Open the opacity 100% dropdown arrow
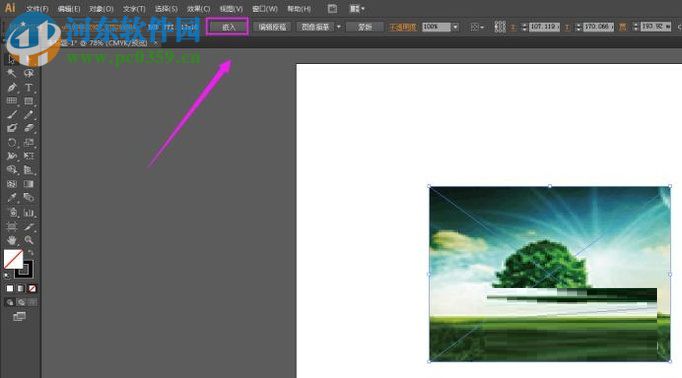 coord(455,27)
